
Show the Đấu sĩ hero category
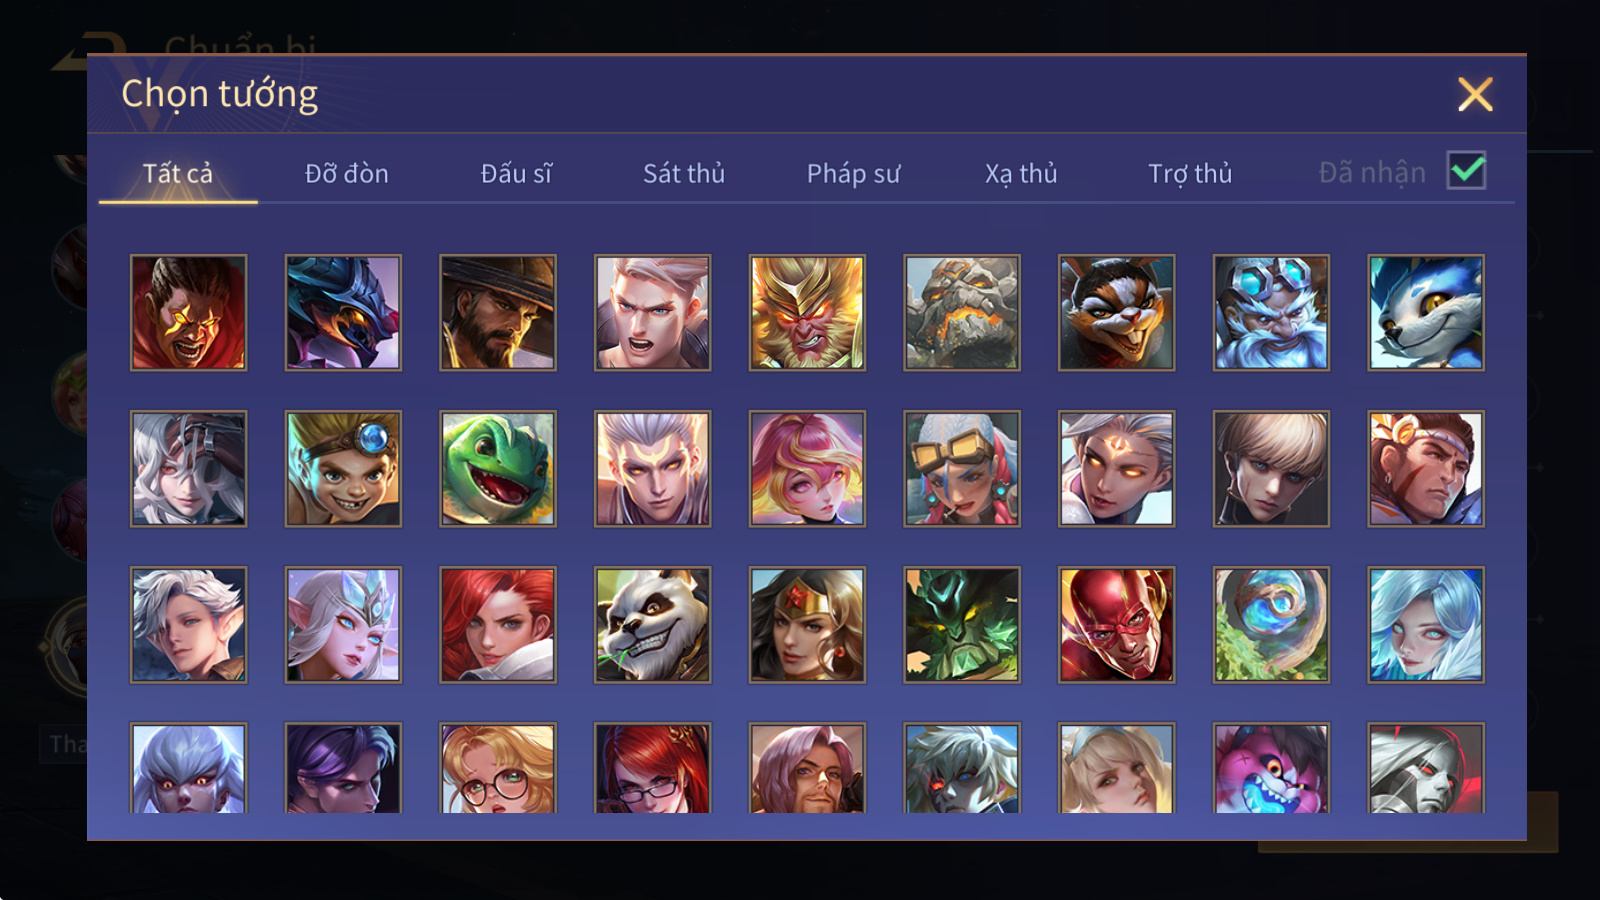(x=516, y=173)
